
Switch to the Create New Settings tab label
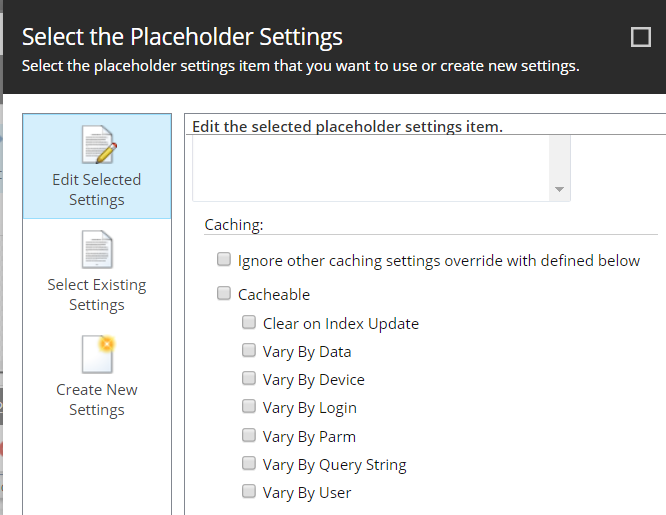coord(97,399)
